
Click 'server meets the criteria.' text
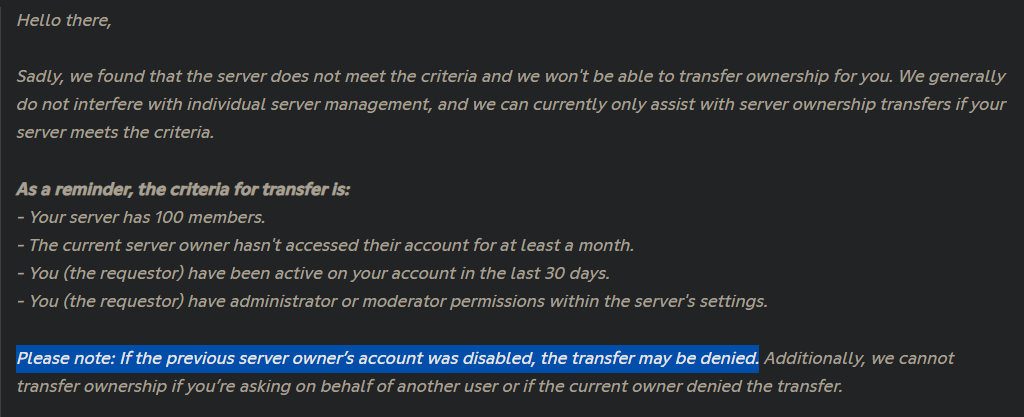click(x=115, y=132)
